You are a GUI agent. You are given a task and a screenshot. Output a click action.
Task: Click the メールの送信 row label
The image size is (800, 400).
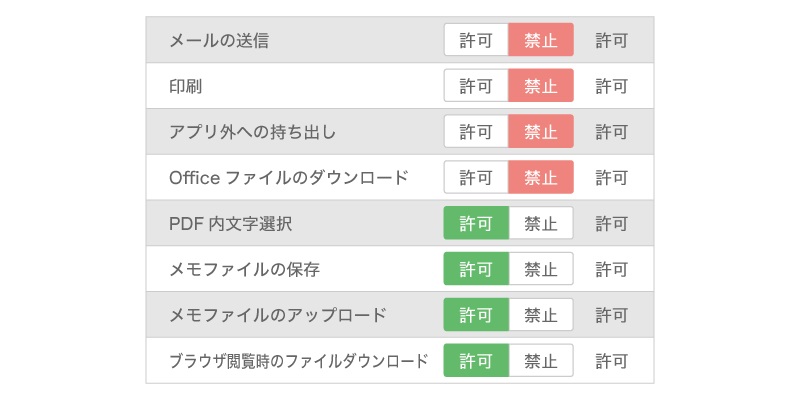pyautogui.click(x=219, y=41)
